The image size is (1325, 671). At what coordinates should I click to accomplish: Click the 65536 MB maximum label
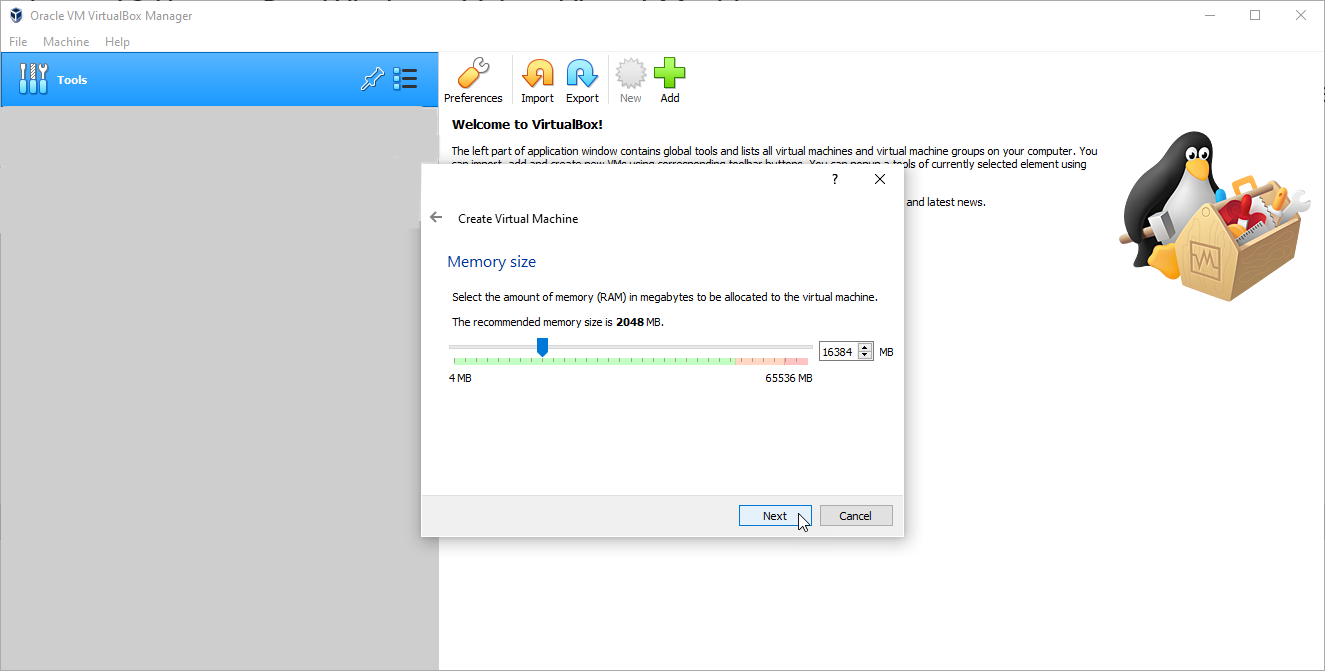789,378
